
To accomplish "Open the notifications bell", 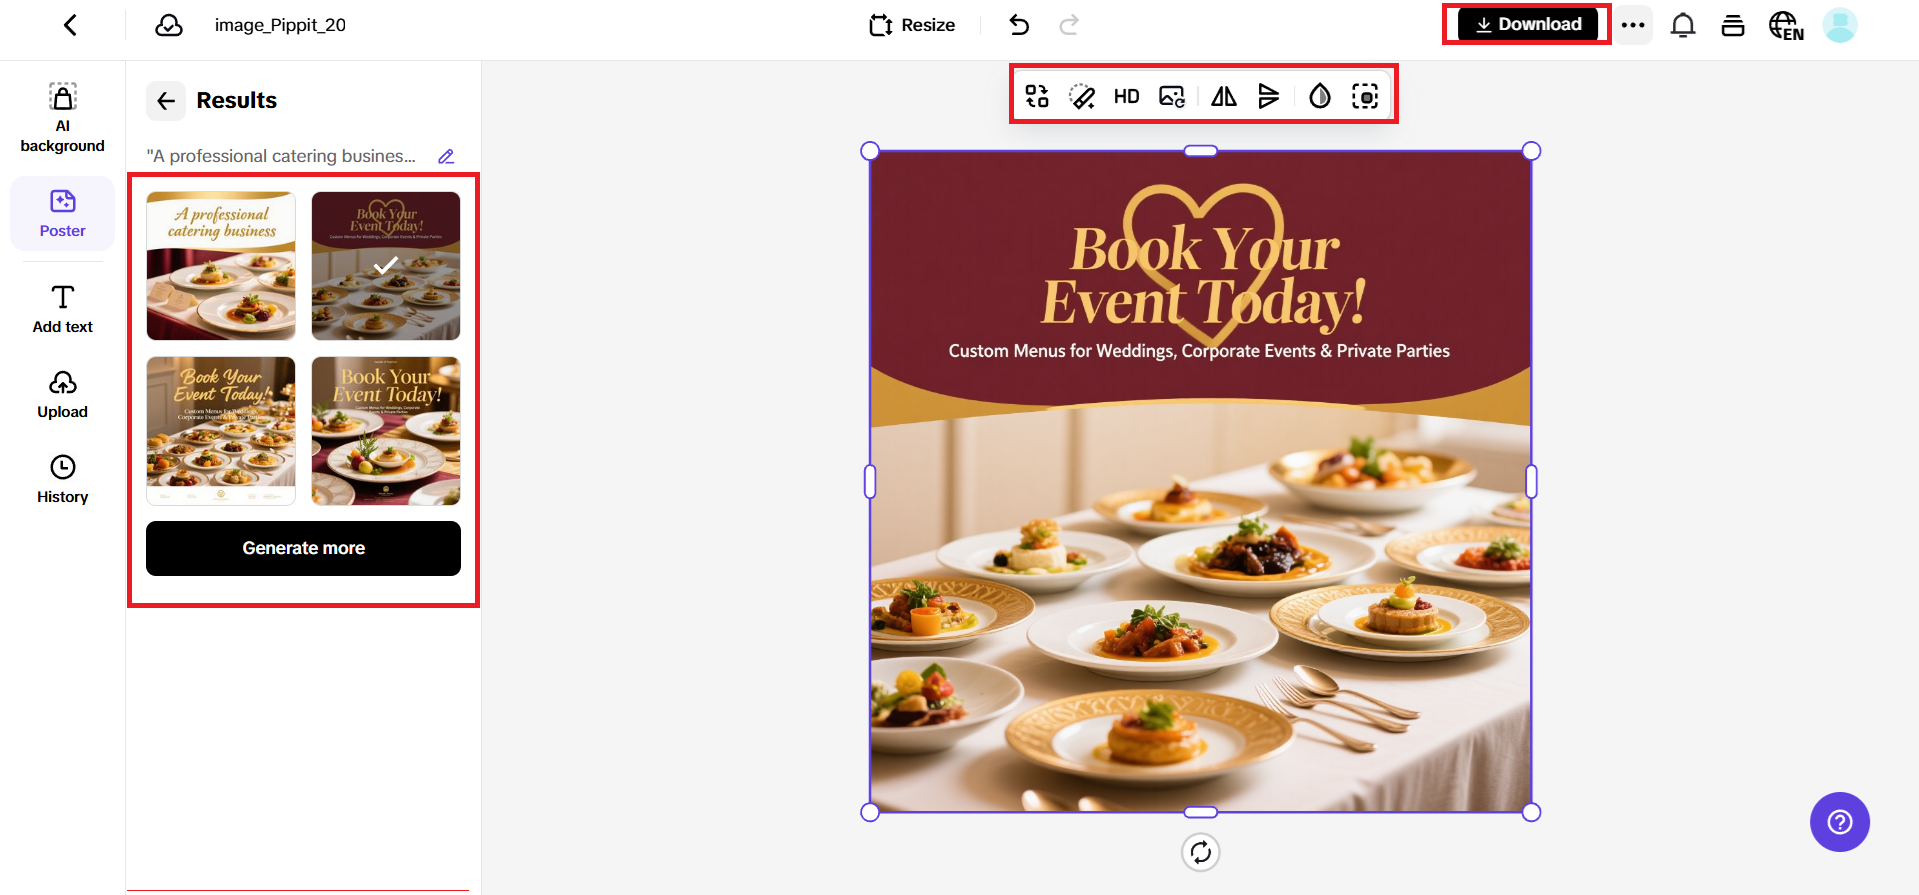I will (1683, 25).
